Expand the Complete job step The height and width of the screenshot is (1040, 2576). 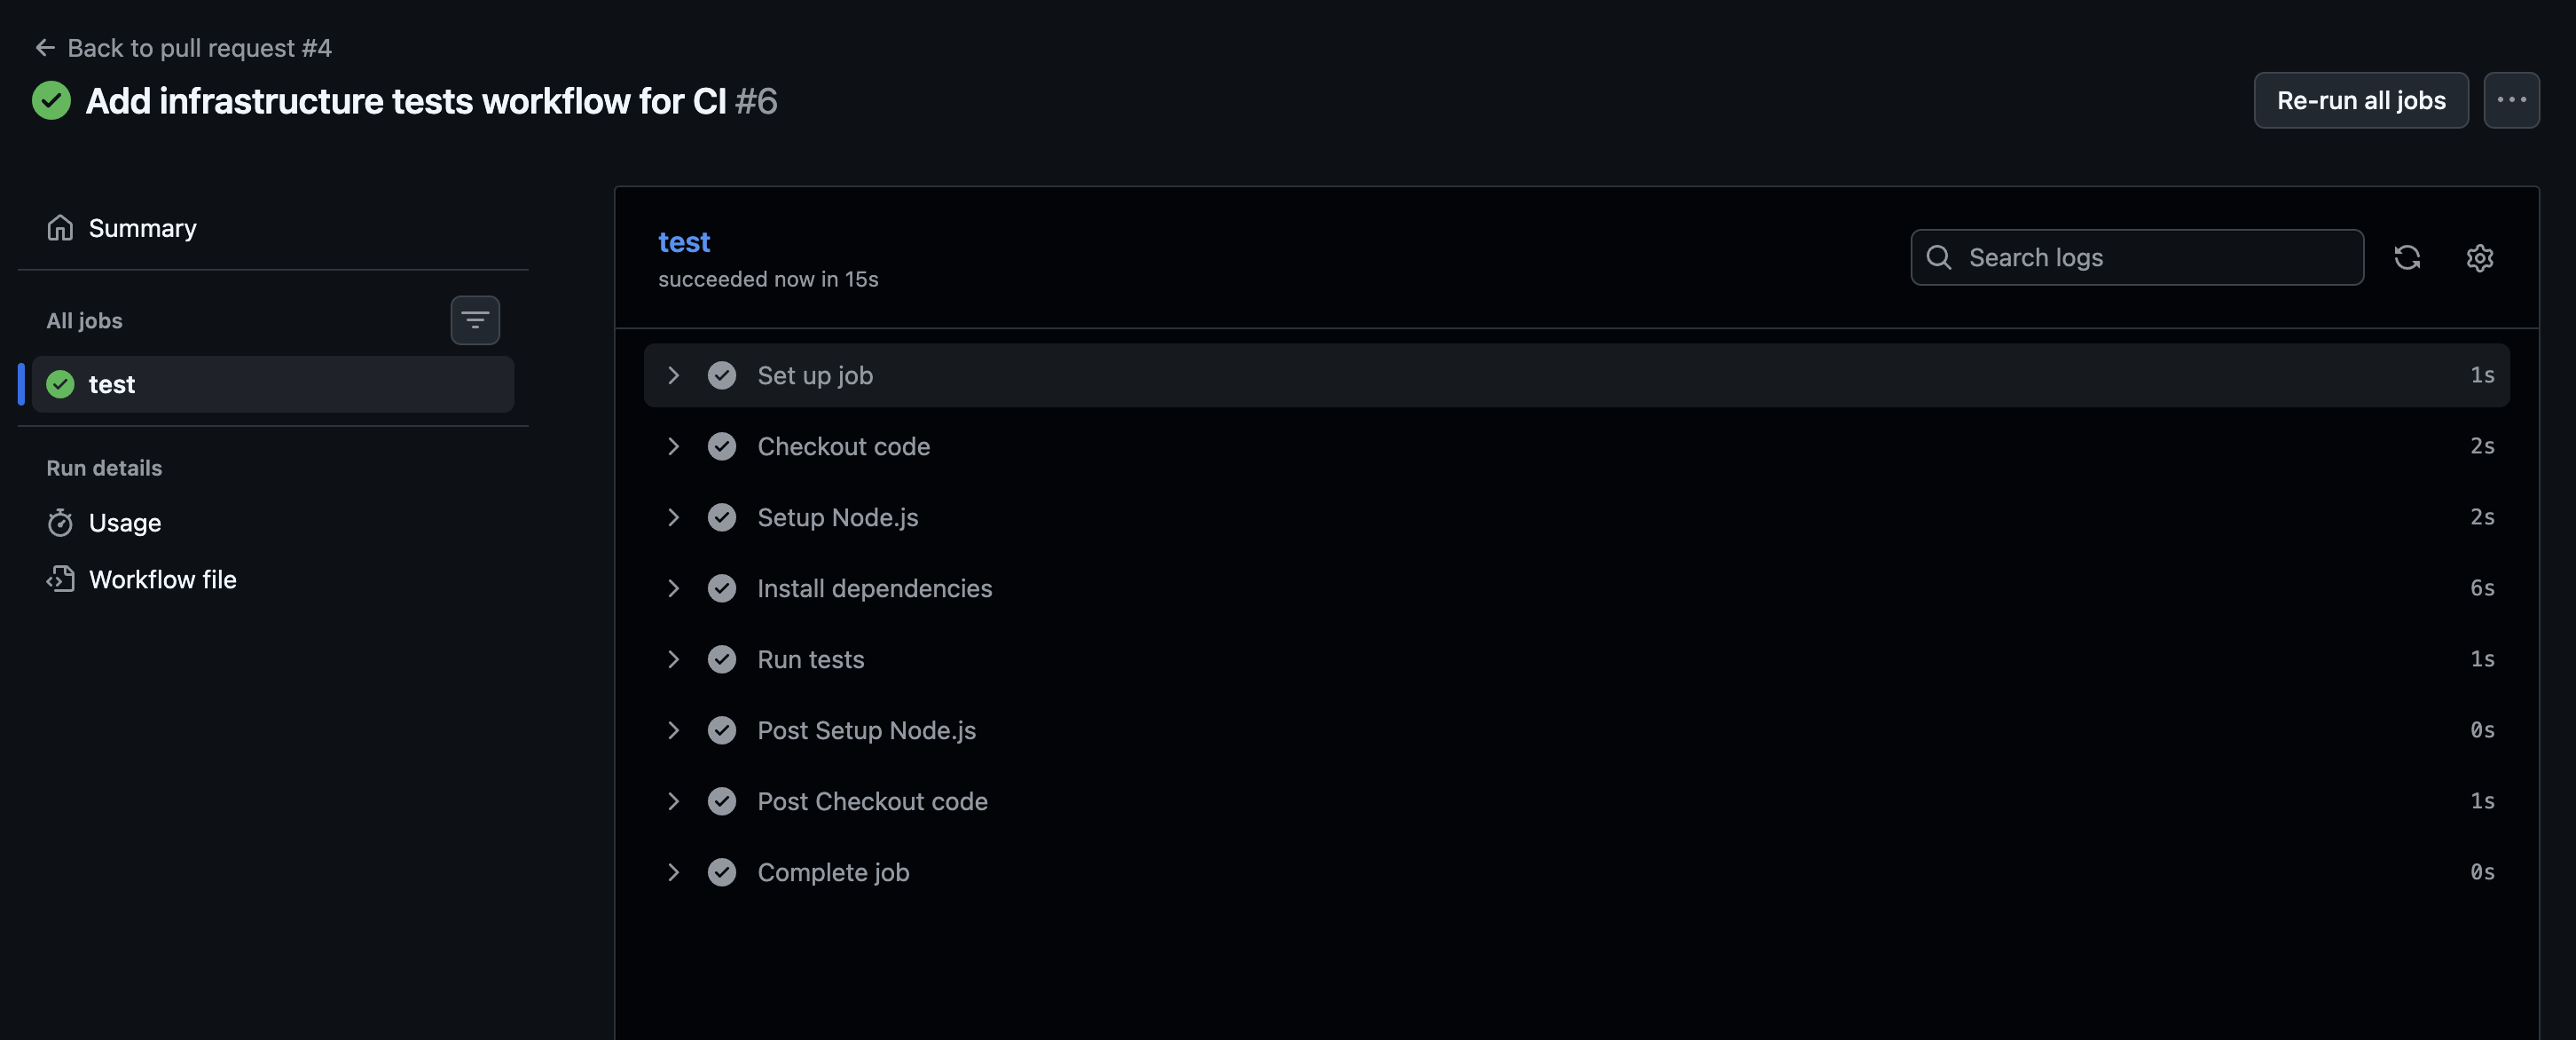(x=674, y=872)
